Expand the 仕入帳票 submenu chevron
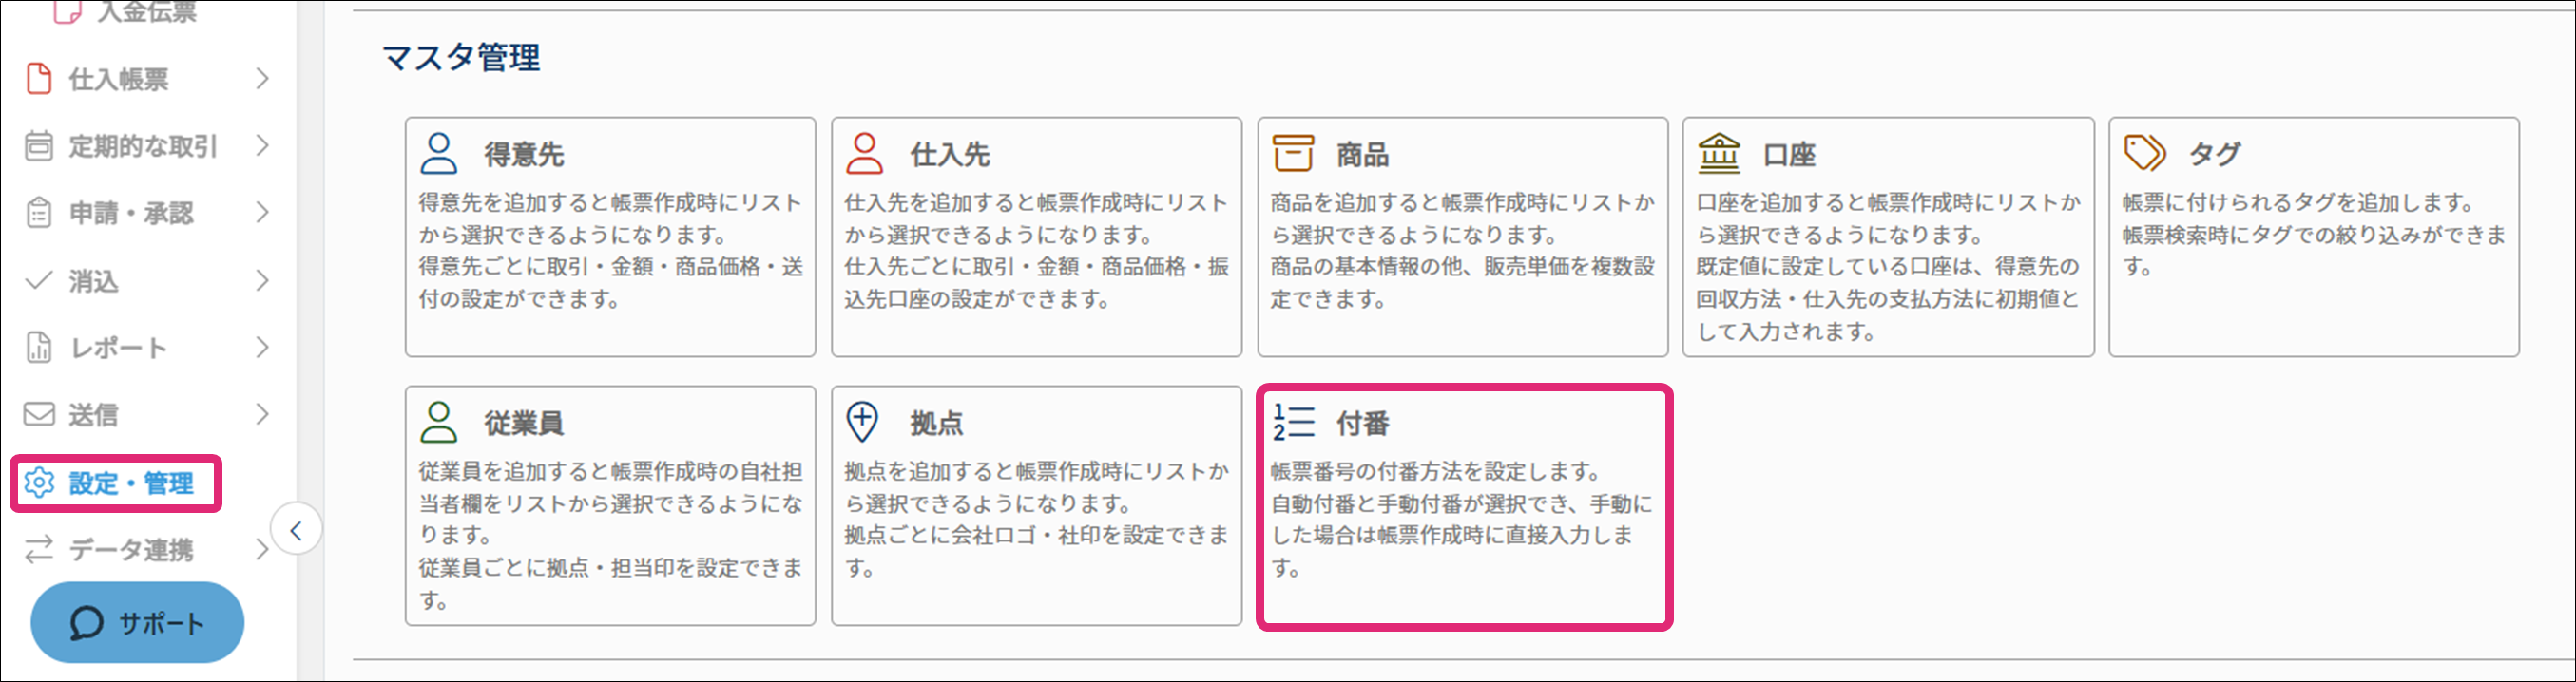Screen dimensions: 2576x682 tap(262, 78)
